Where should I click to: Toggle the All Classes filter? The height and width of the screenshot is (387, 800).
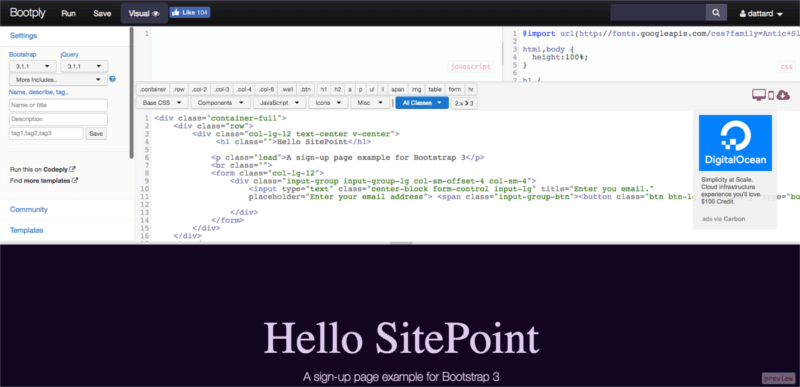(x=422, y=103)
